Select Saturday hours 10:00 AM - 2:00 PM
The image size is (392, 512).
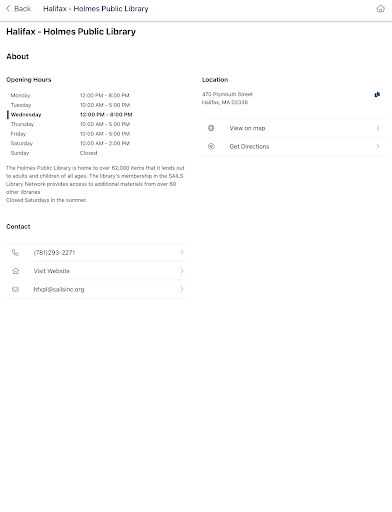[x=105, y=143]
